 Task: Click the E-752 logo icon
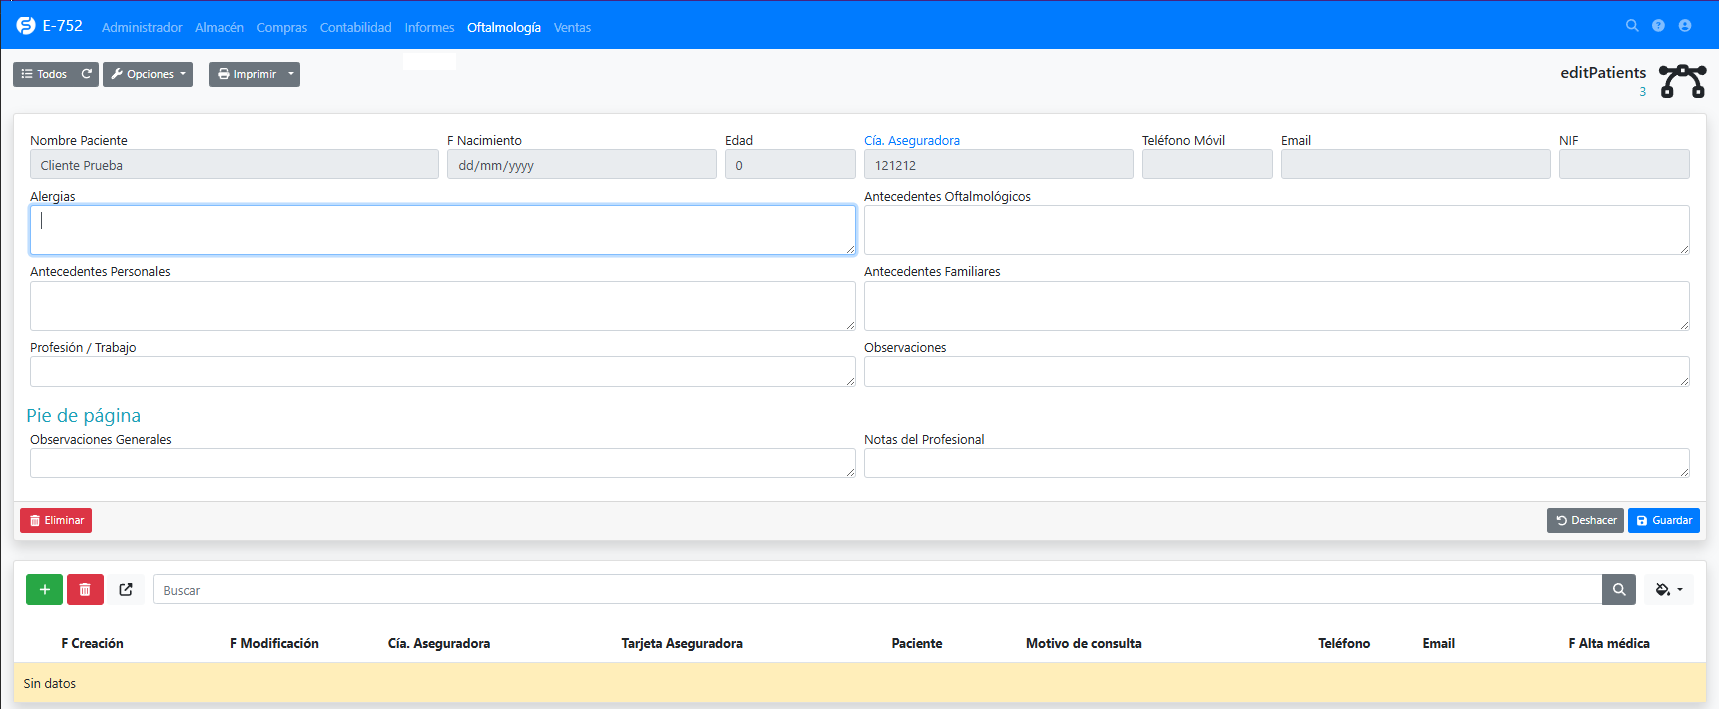[x=26, y=26]
